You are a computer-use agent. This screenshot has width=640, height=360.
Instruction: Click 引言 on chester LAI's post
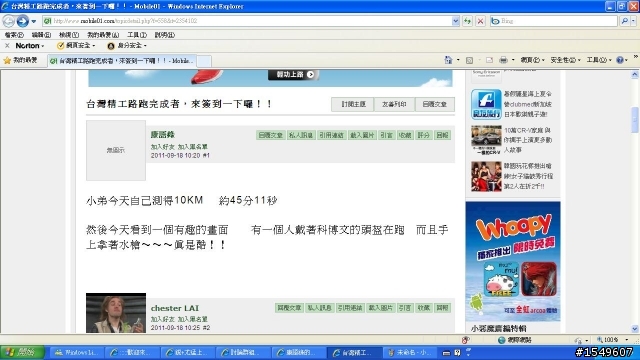[x=405, y=308]
